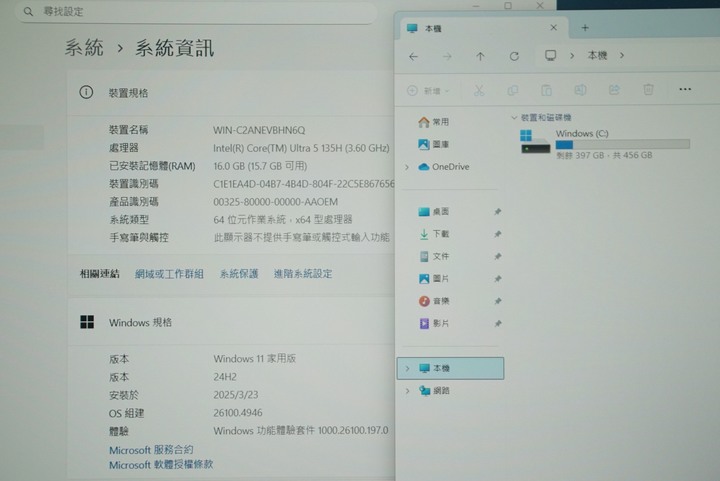Select the device name WIN-C2ANEVBHN6Q text
720x481 pixels.
(x=259, y=130)
